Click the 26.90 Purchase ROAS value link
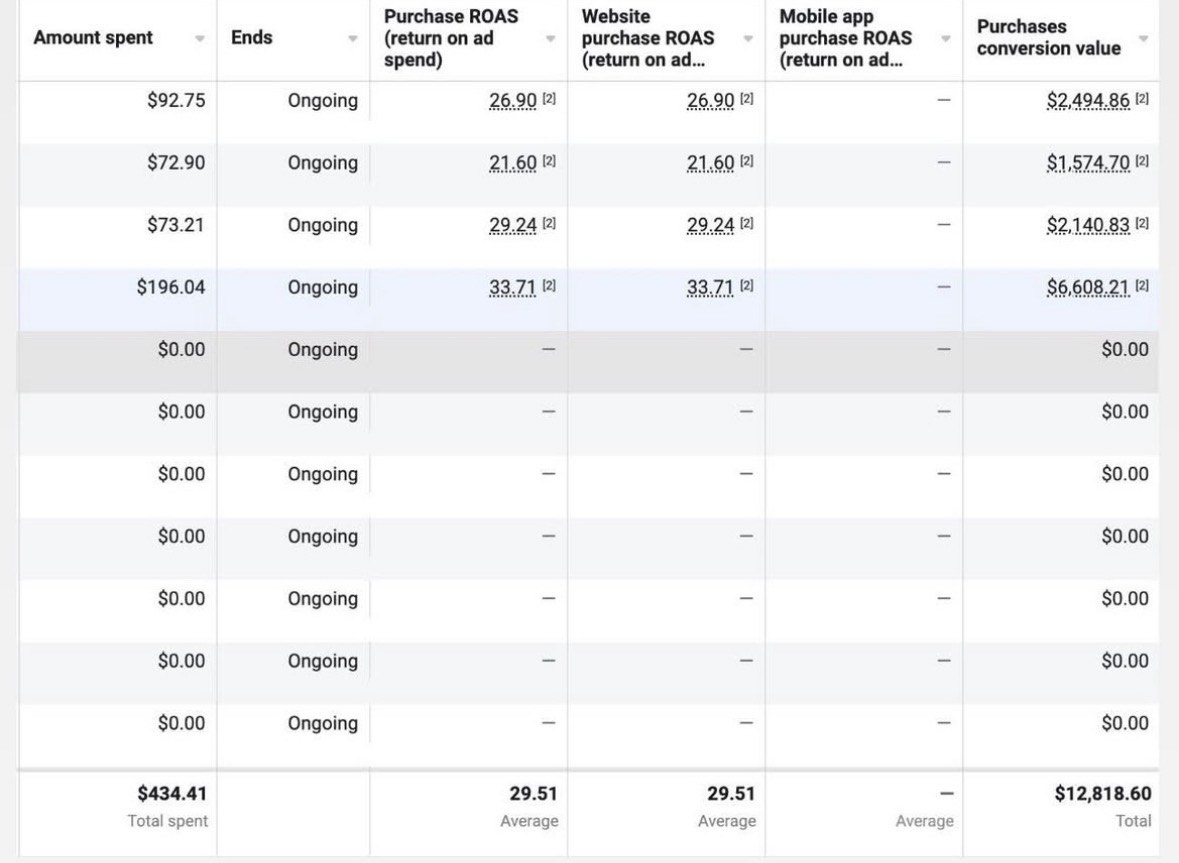Viewport: 1179px width, 863px height. click(x=513, y=100)
